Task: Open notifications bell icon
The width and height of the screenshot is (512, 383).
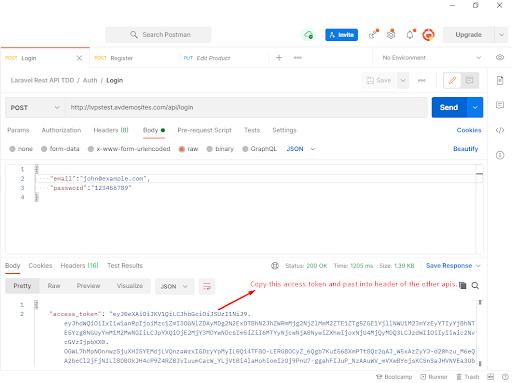Action: [x=410, y=35]
